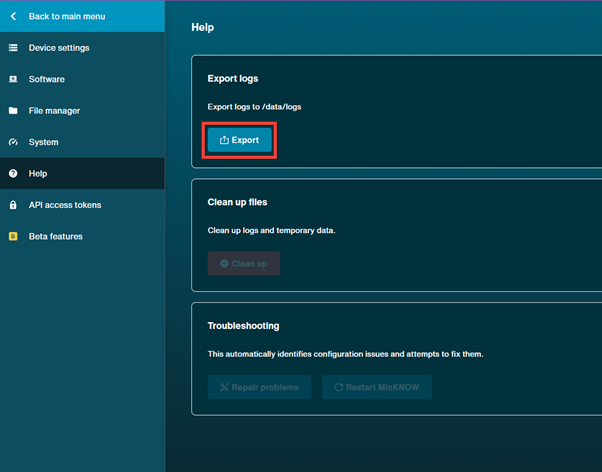Open Device settings text in sidebar
The width and height of the screenshot is (602, 472).
click(x=59, y=48)
